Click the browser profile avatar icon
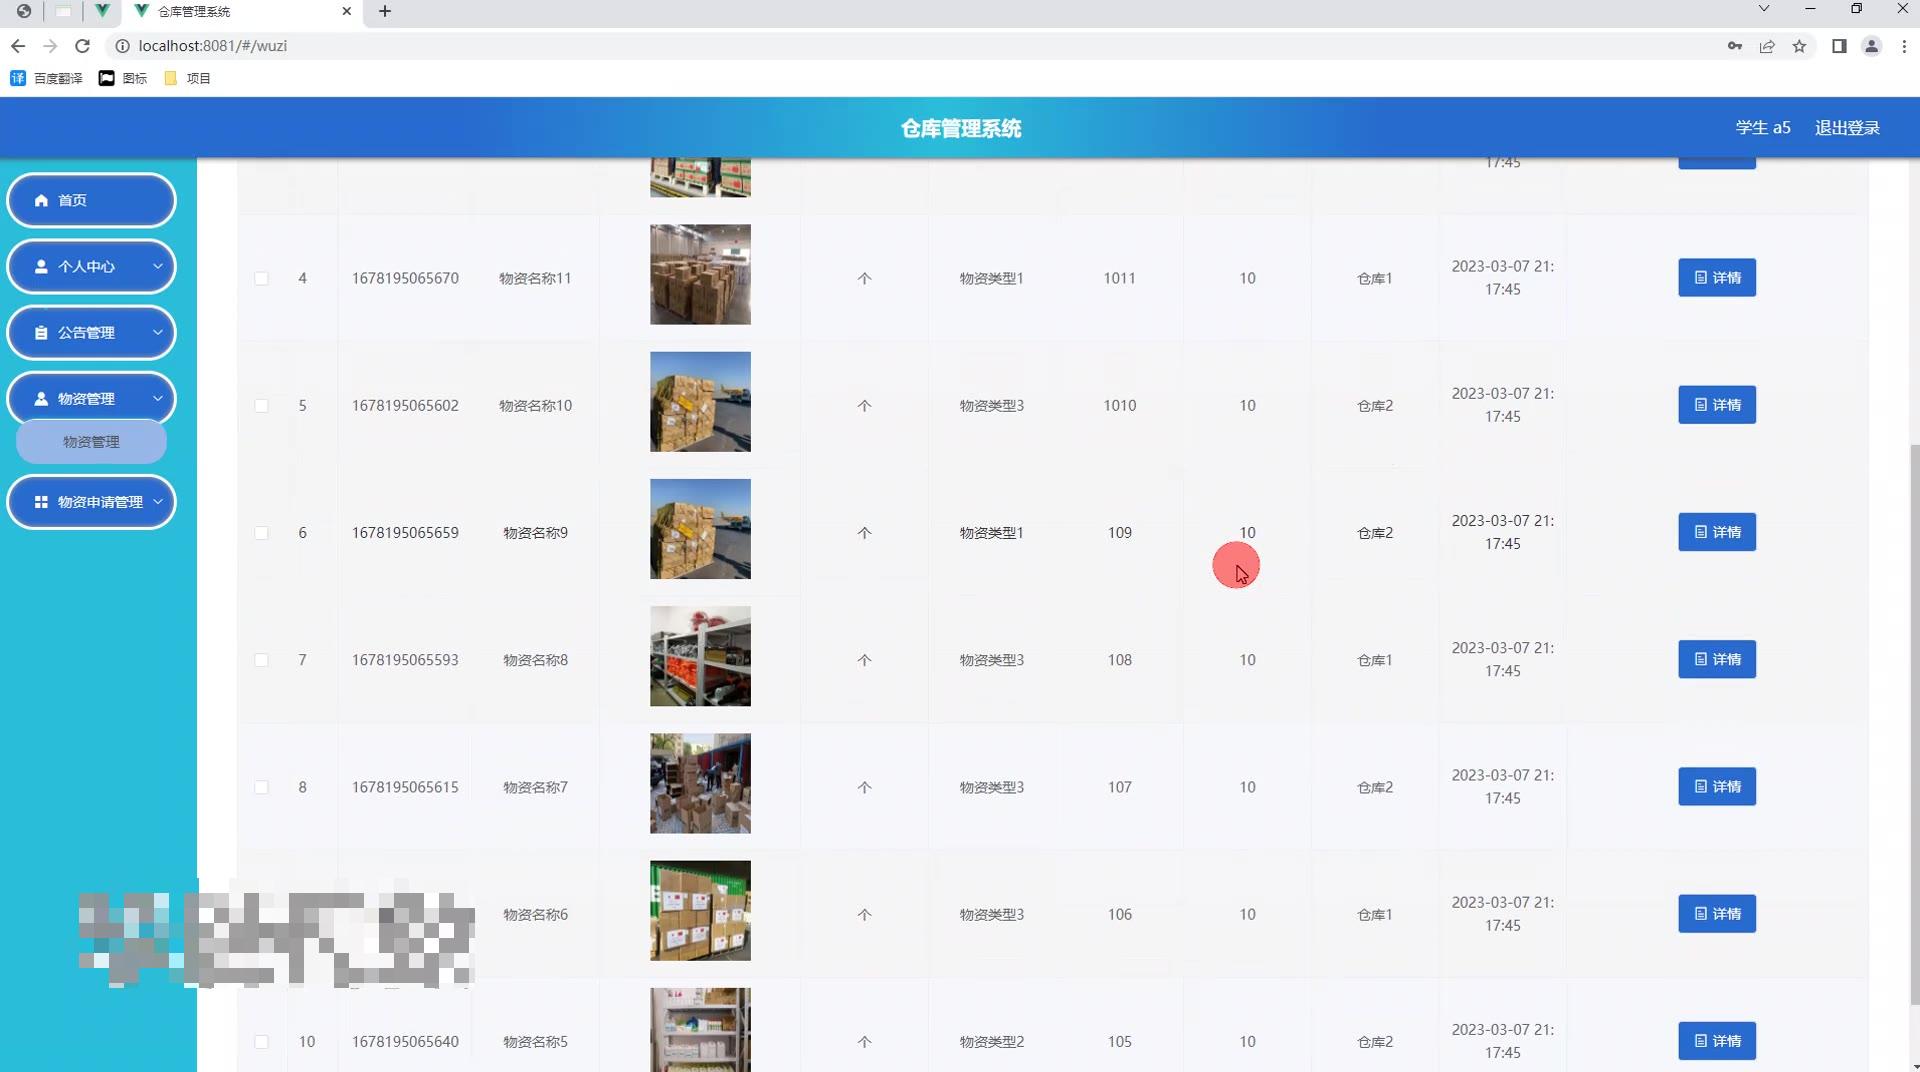Screen dimensions: 1920x1072 point(1871,46)
